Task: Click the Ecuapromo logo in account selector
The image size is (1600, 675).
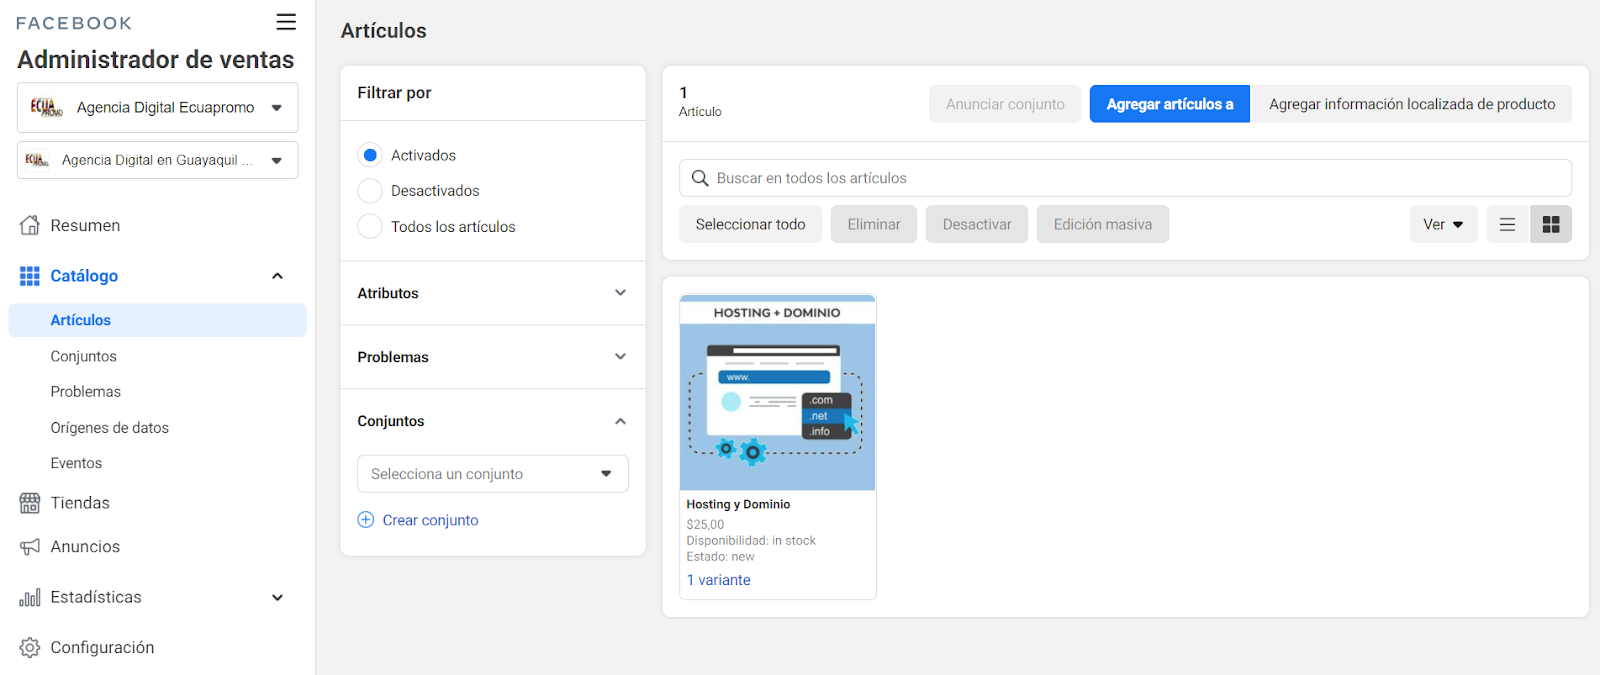Action: (x=46, y=107)
